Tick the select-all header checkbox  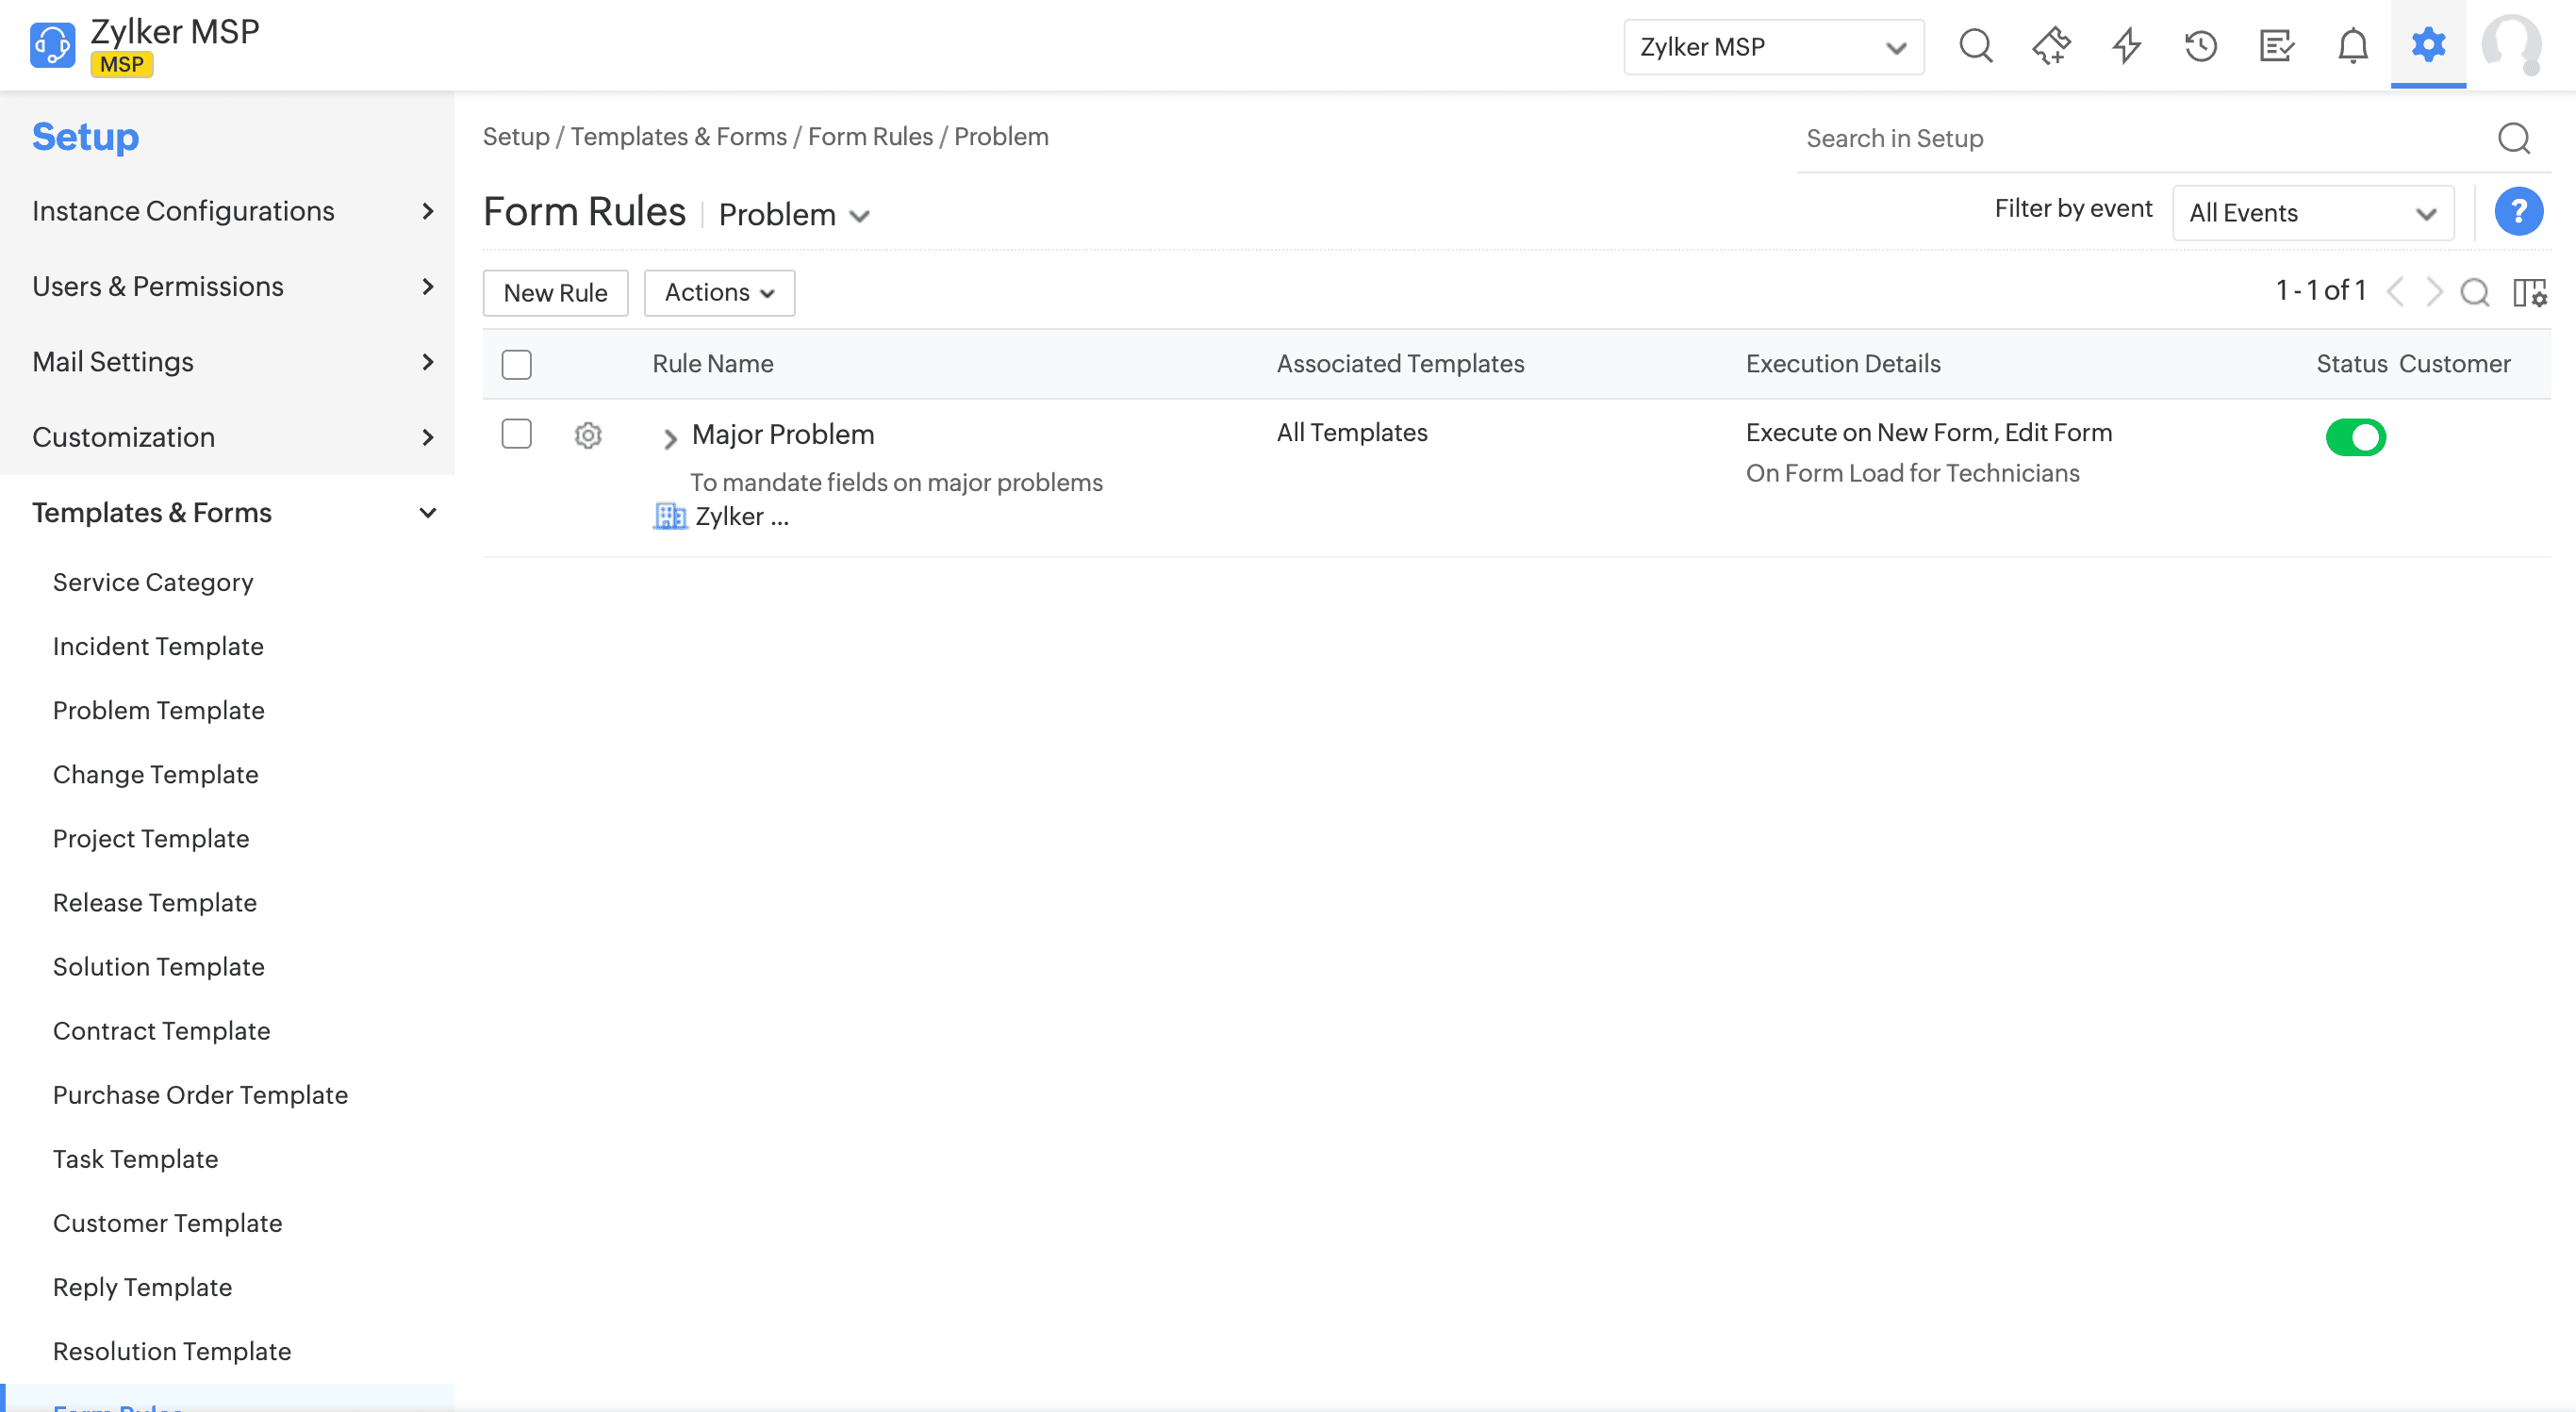click(x=516, y=364)
